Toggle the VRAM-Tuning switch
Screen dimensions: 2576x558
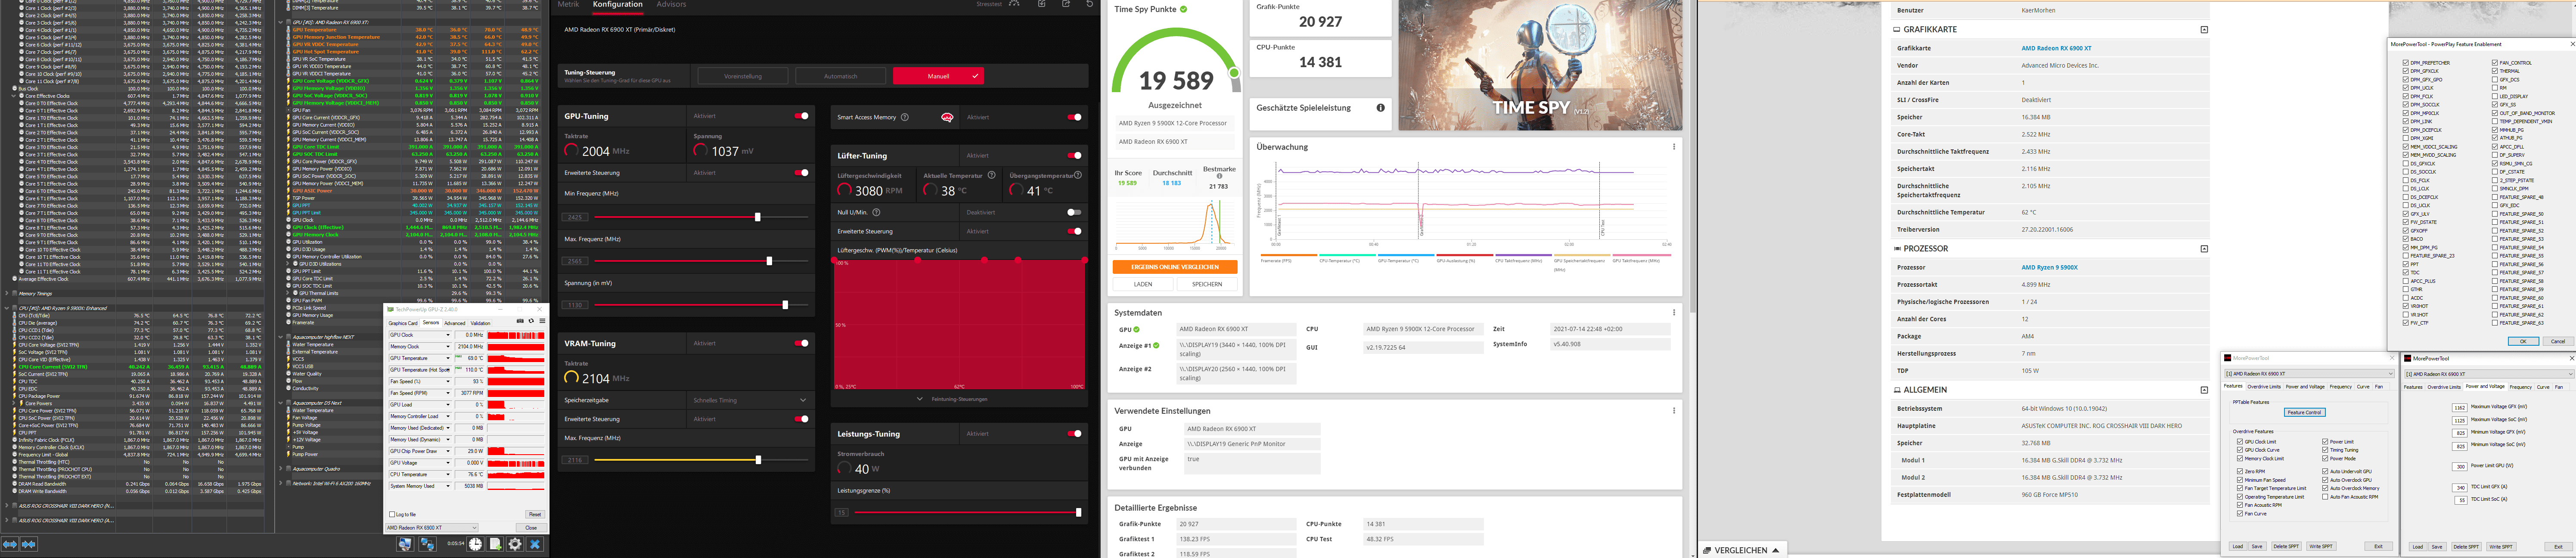pos(801,343)
